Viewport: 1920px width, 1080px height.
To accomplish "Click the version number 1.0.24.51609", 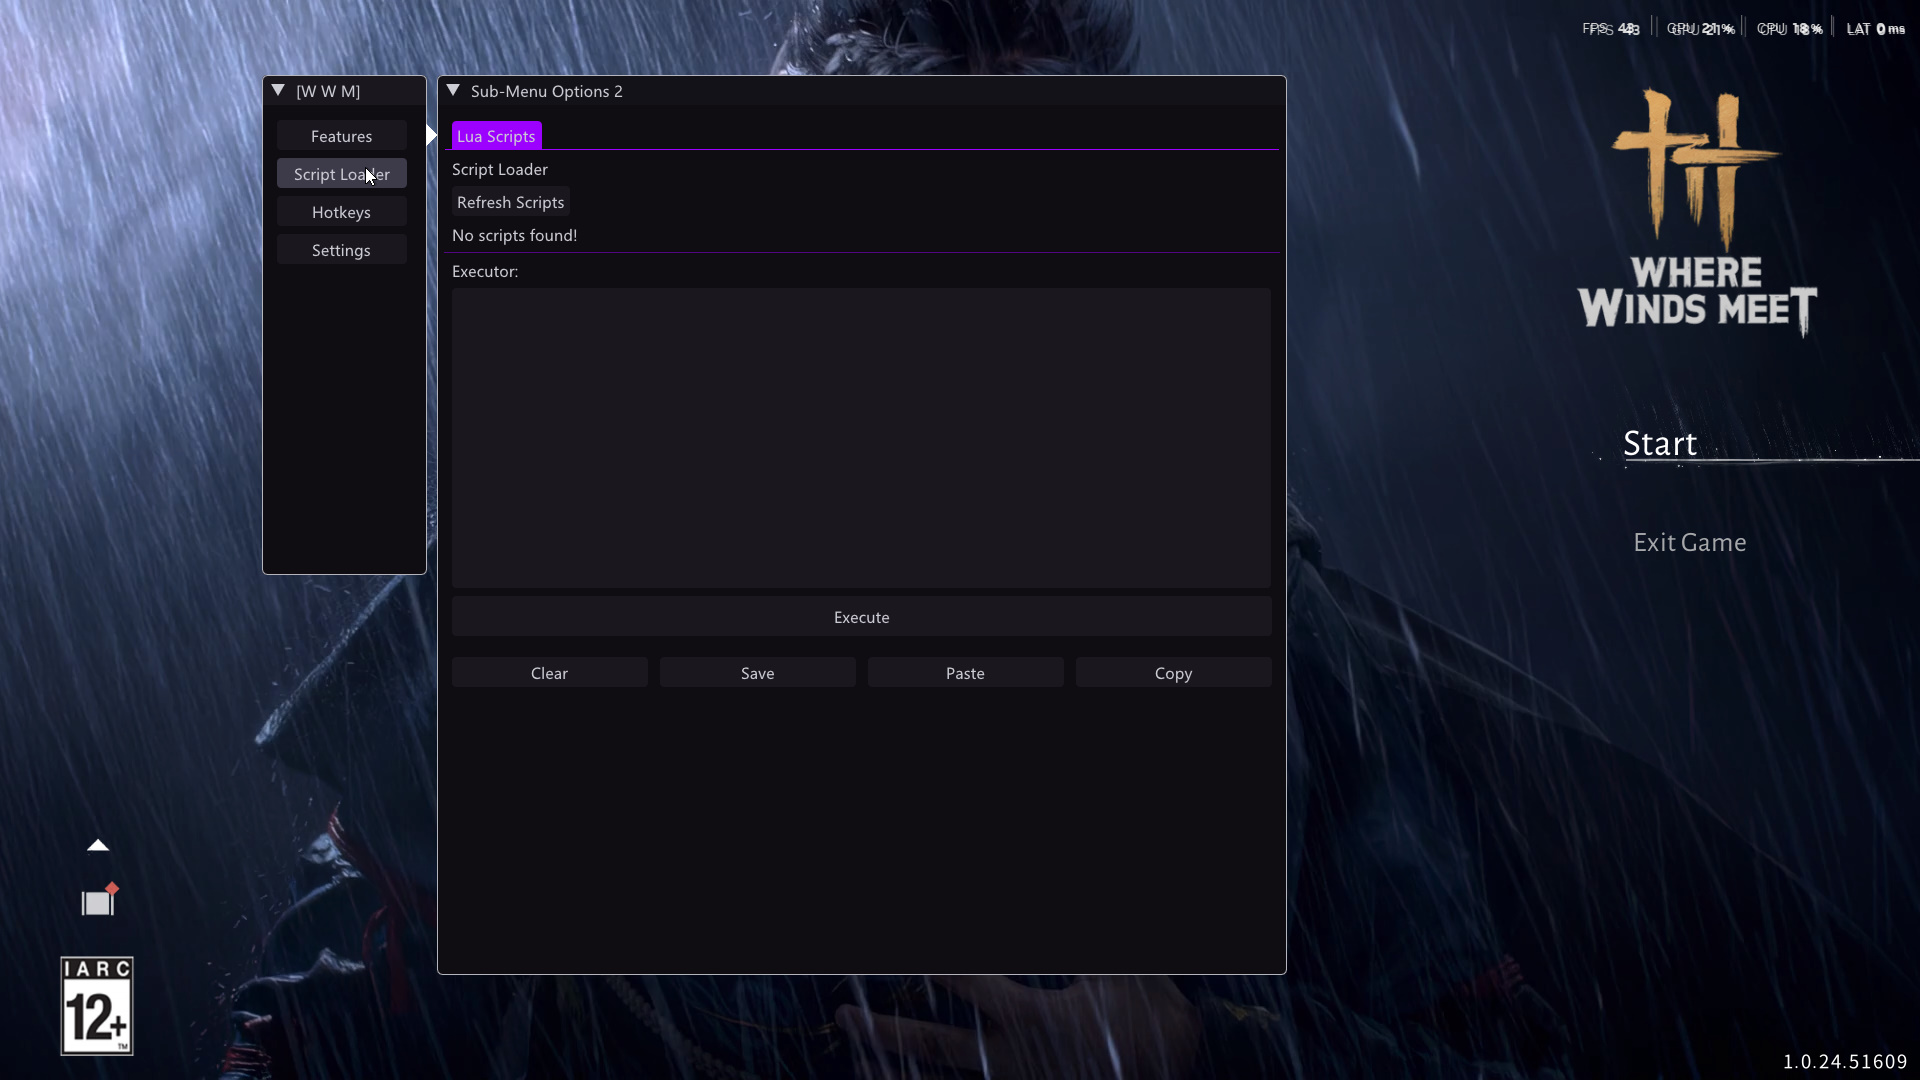I will click(1845, 1061).
